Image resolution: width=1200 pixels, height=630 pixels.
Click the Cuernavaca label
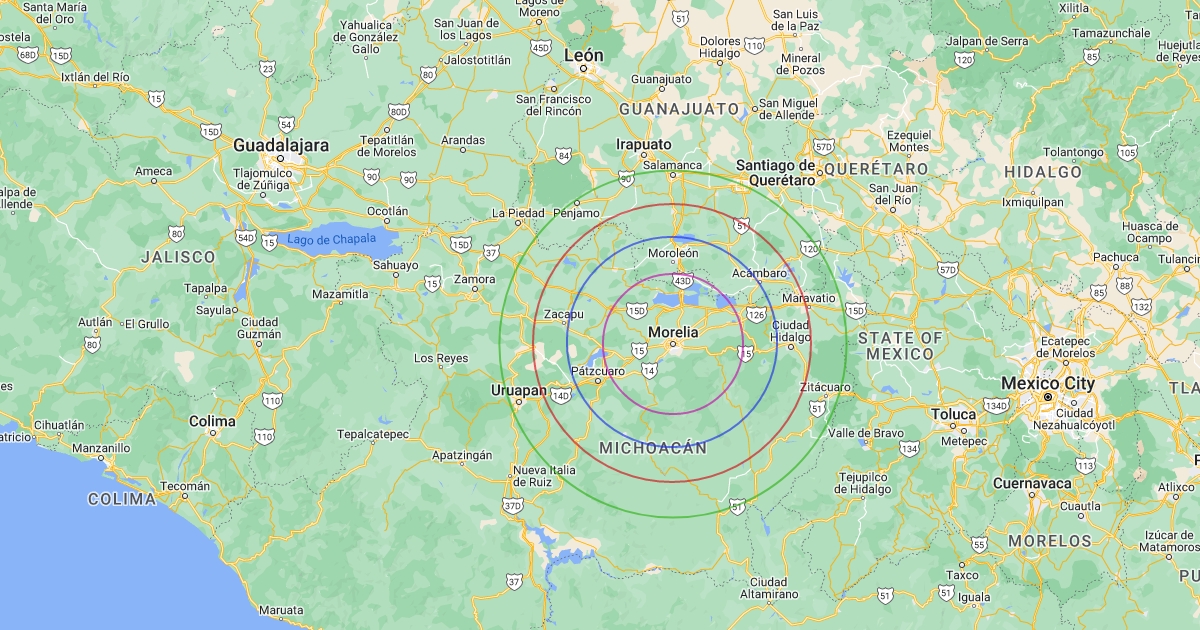[x=1032, y=483]
